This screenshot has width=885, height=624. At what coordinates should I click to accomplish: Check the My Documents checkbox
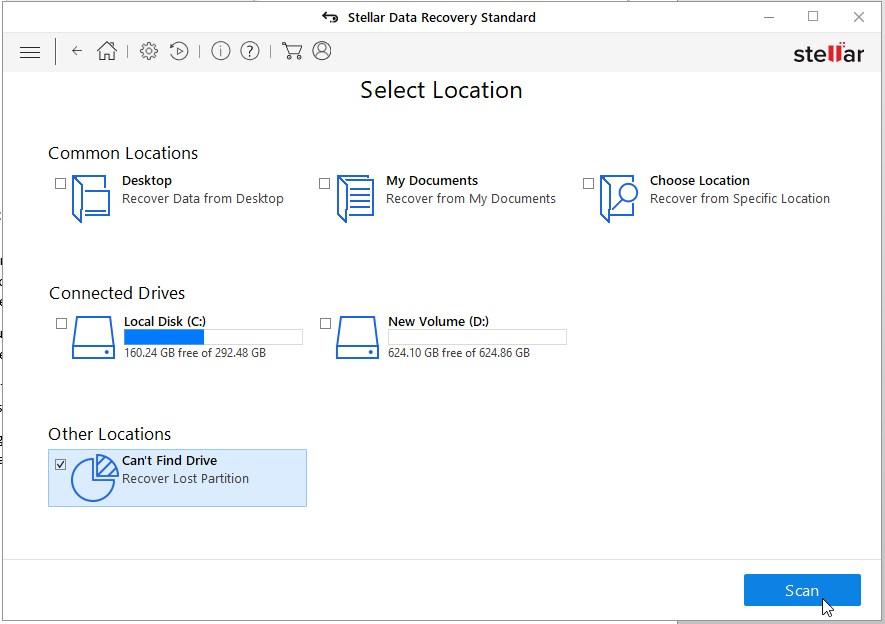[x=325, y=183]
